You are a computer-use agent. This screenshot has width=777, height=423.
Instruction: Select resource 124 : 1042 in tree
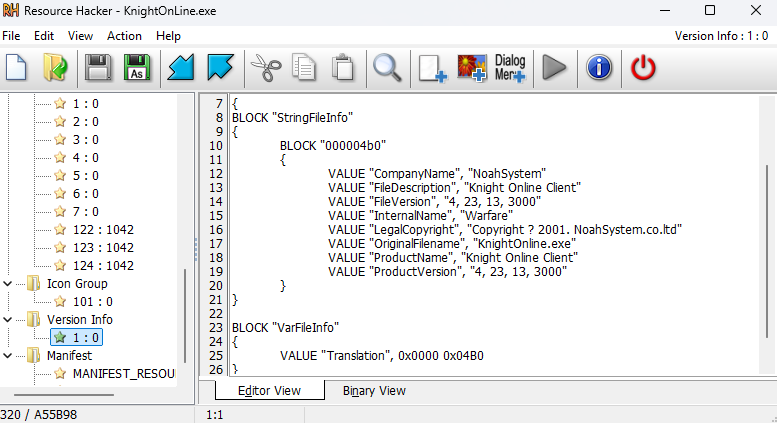[x=103, y=266]
